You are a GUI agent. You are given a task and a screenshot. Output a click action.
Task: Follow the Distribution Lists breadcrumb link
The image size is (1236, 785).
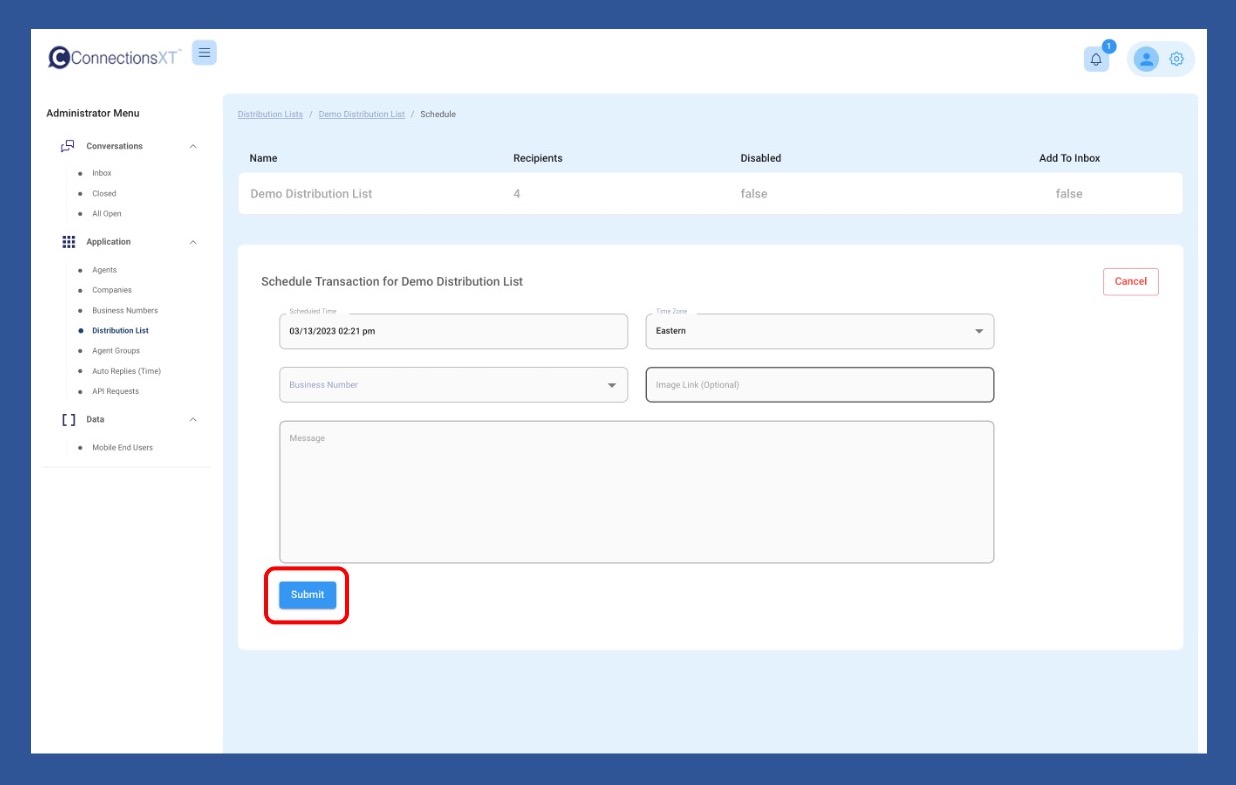(x=270, y=115)
